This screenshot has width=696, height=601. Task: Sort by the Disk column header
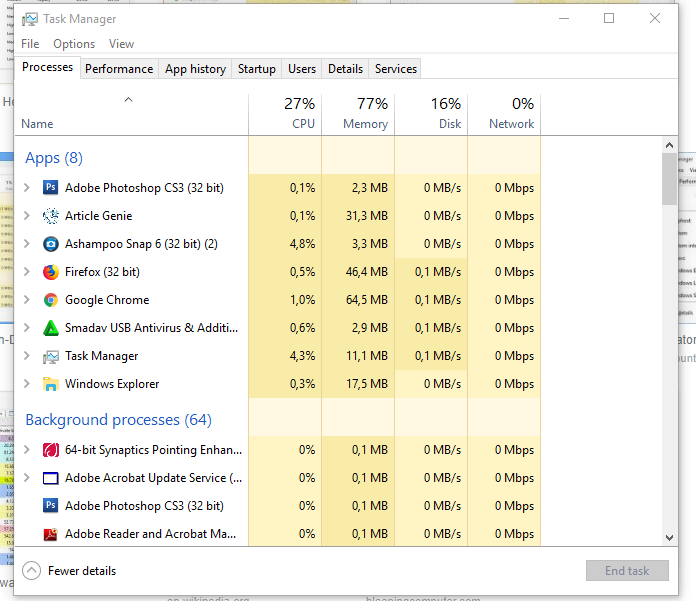(x=431, y=115)
